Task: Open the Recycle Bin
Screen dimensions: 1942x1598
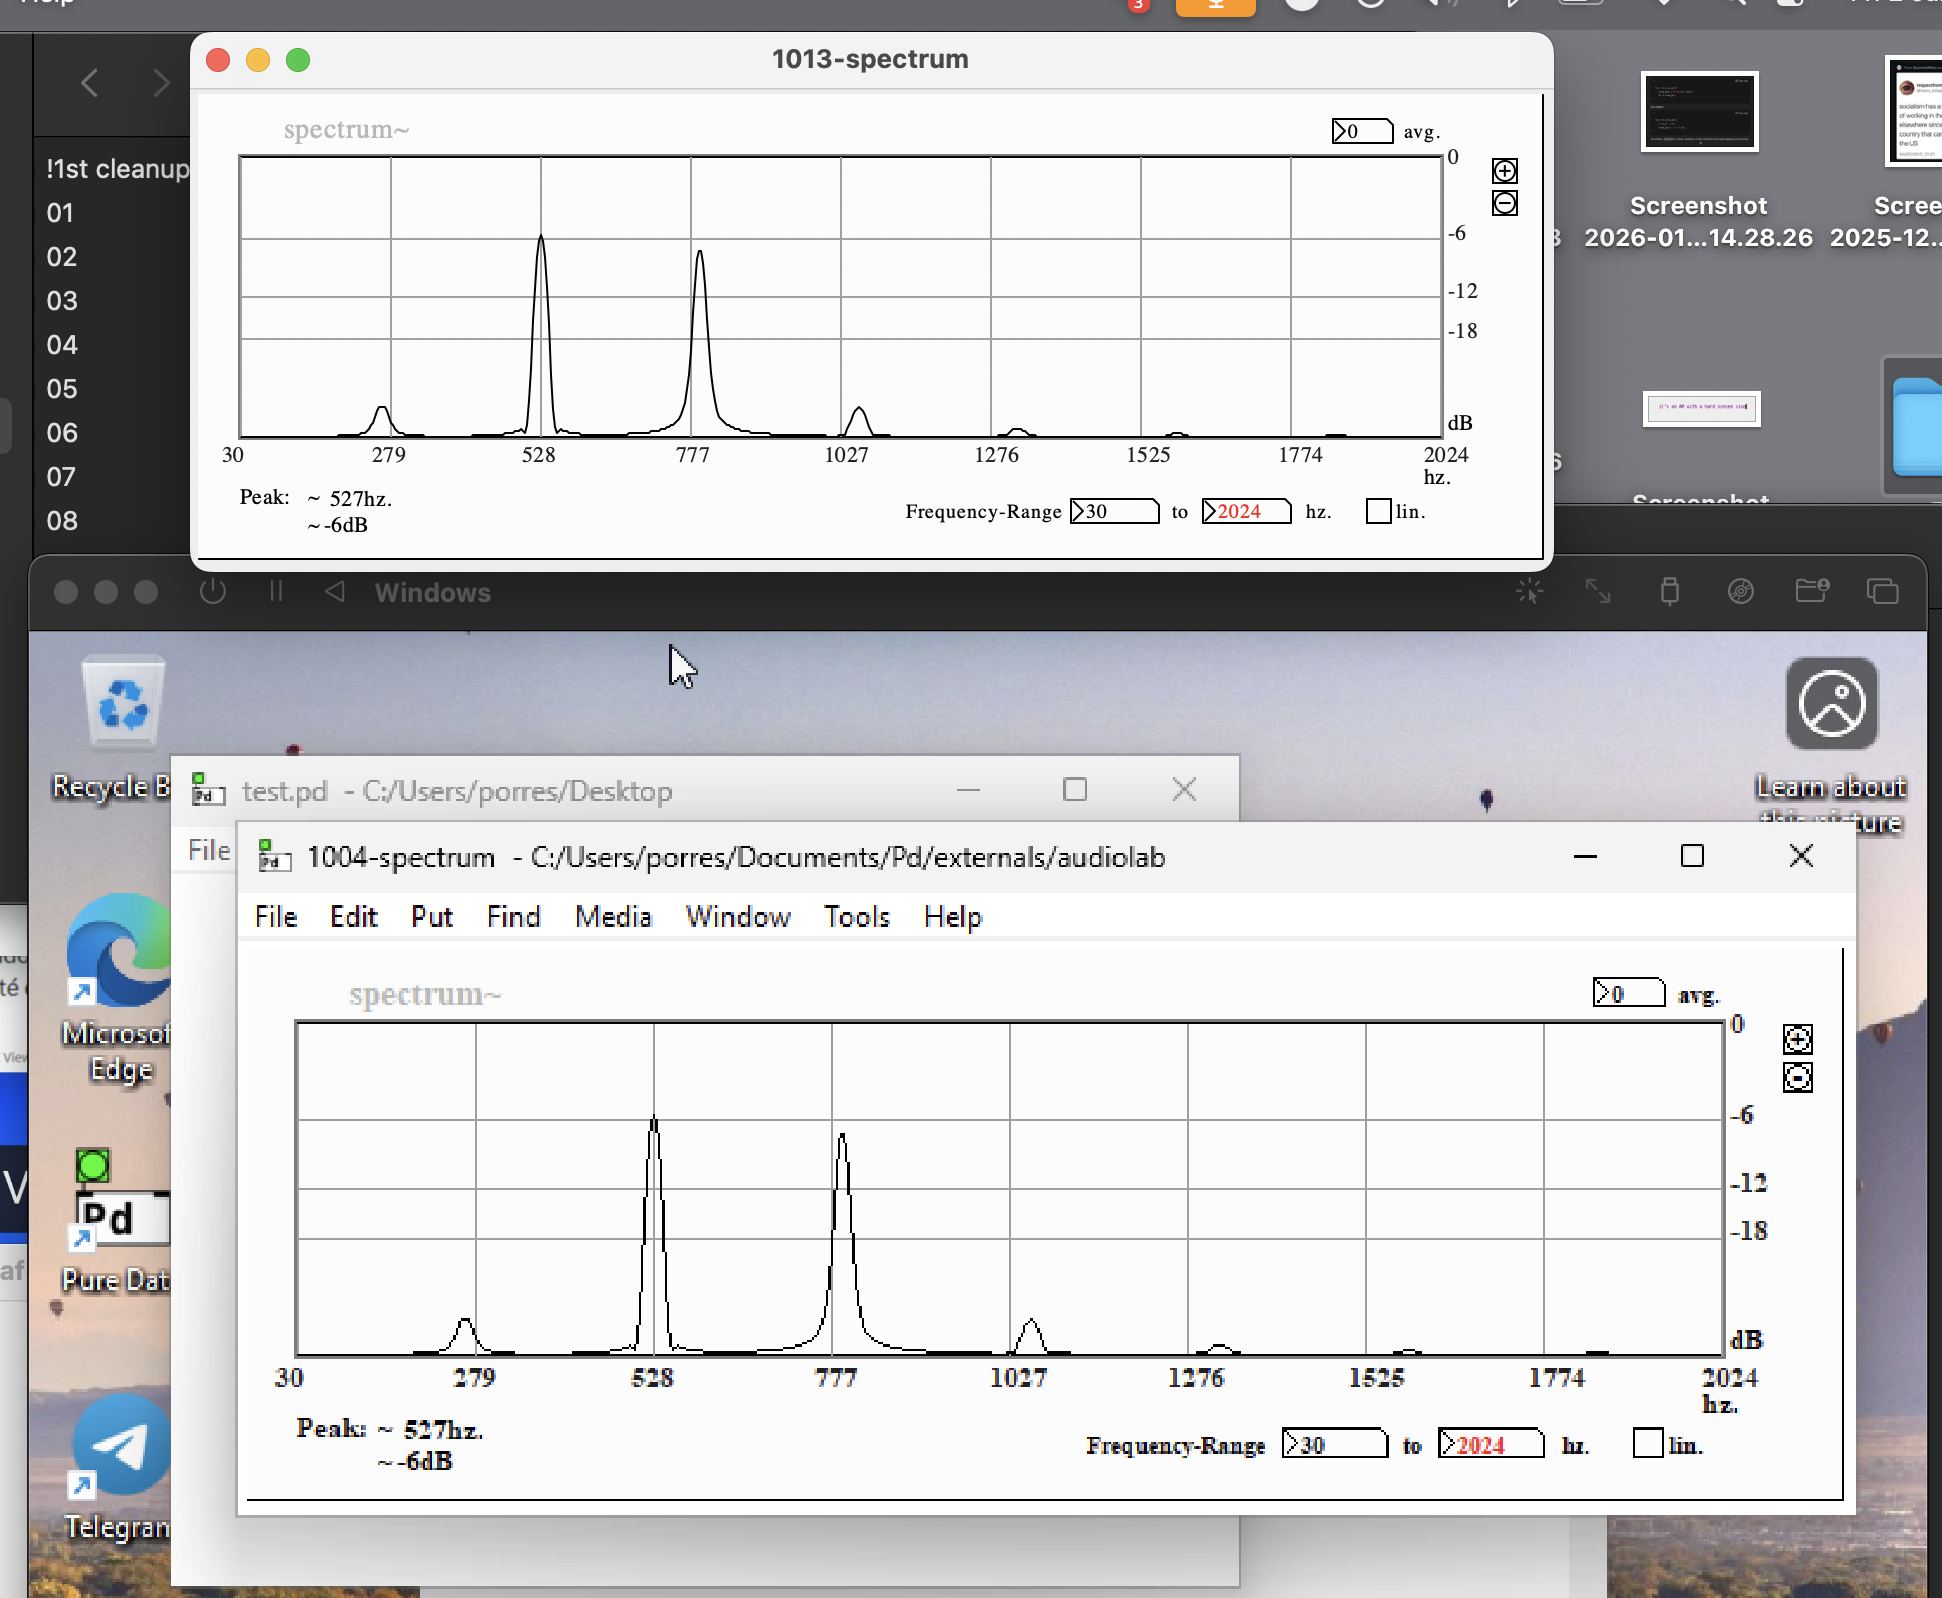Action: tap(121, 703)
